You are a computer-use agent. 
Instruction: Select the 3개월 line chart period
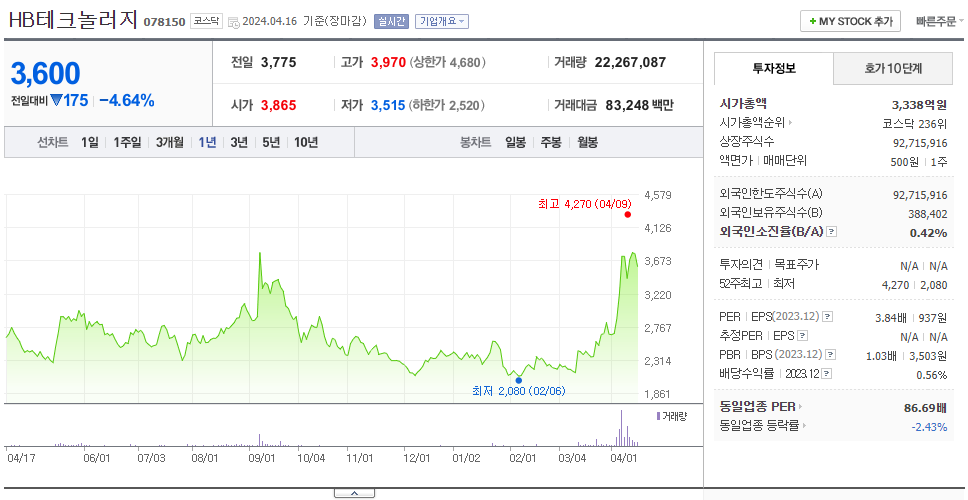(170, 143)
